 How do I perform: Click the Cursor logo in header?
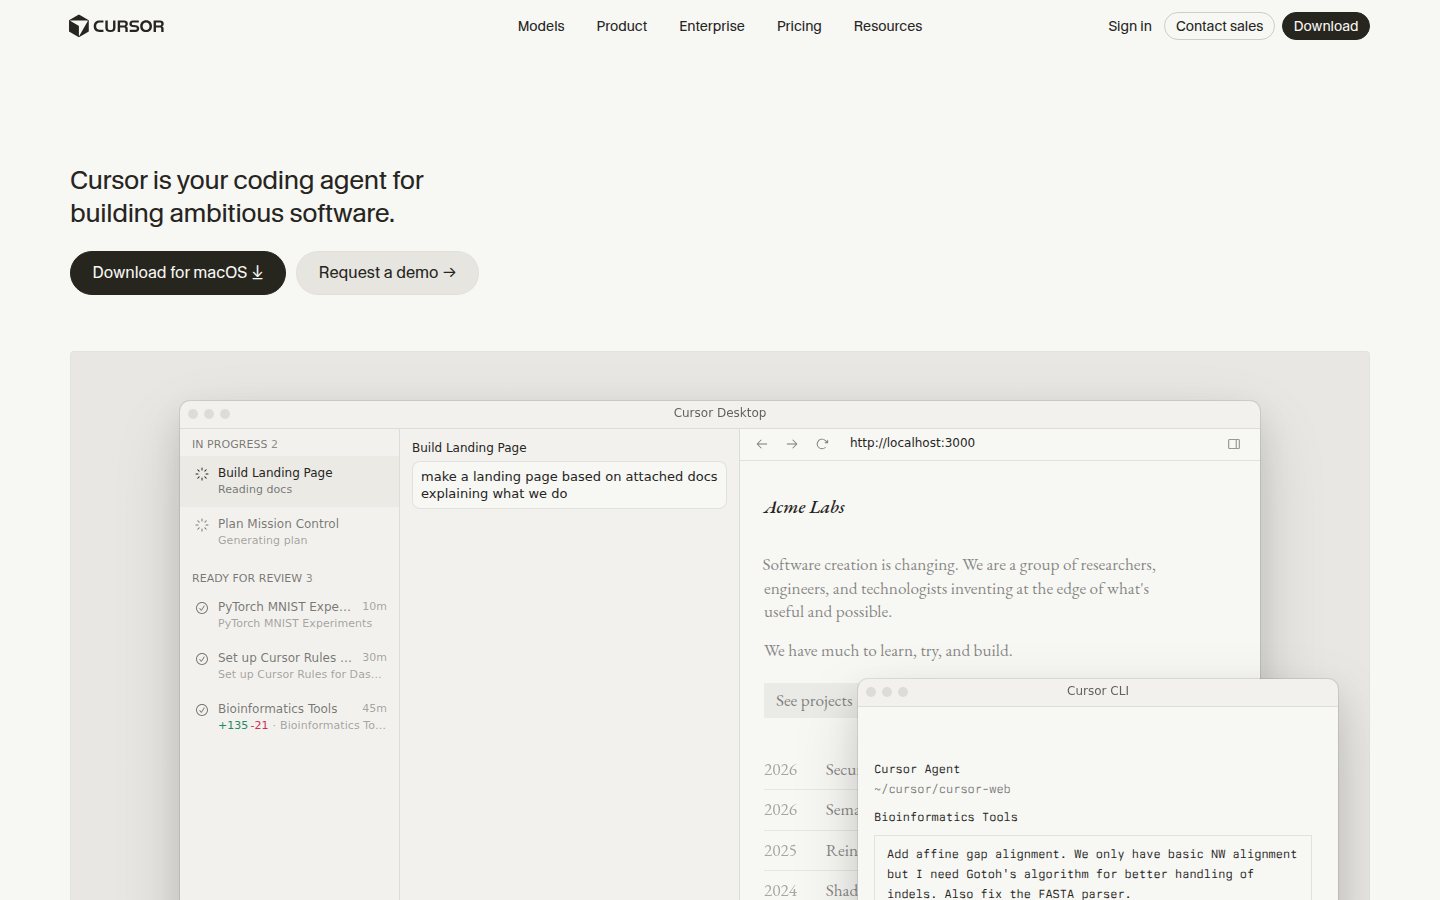point(117,26)
